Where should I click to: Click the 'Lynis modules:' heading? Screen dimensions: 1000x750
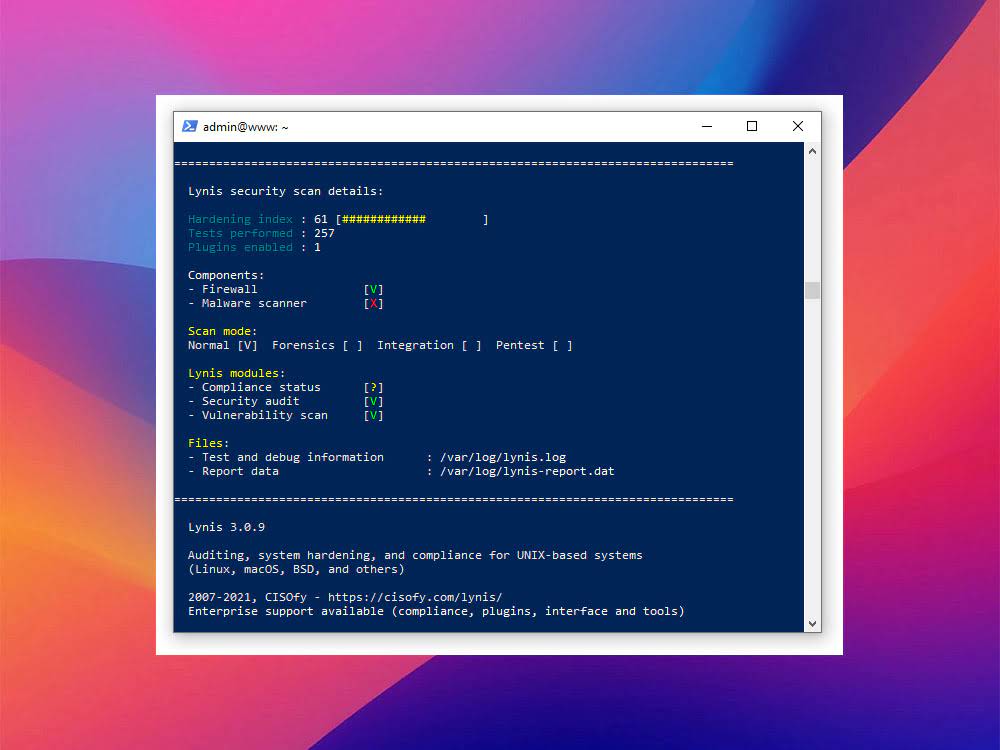coord(237,374)
